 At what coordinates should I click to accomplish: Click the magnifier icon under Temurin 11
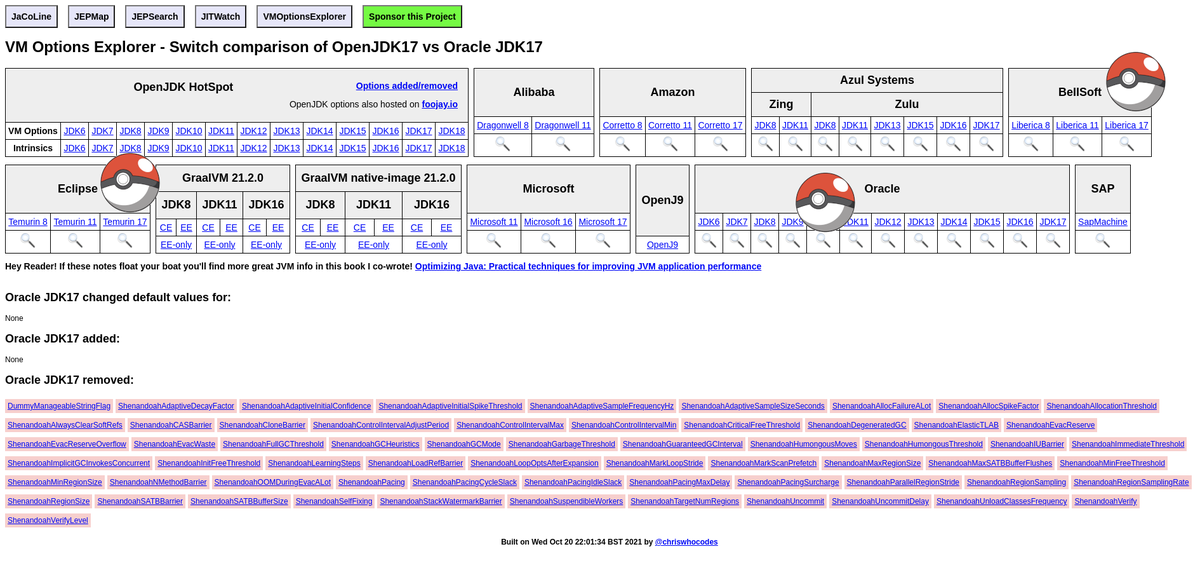tap(75, 241)
